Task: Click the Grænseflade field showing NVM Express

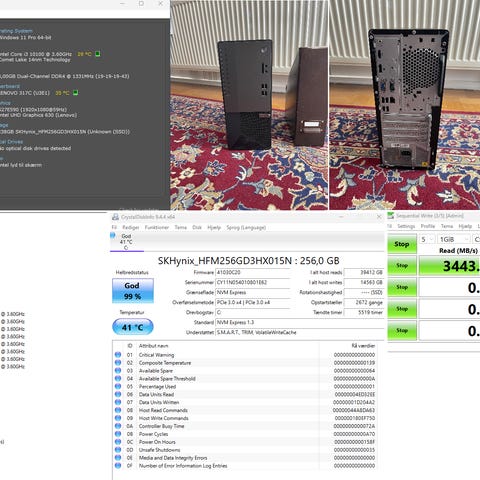Action: [253, 292]
